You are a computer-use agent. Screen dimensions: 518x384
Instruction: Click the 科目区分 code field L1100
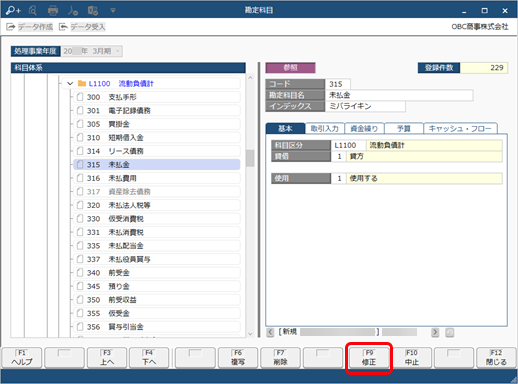348,145
